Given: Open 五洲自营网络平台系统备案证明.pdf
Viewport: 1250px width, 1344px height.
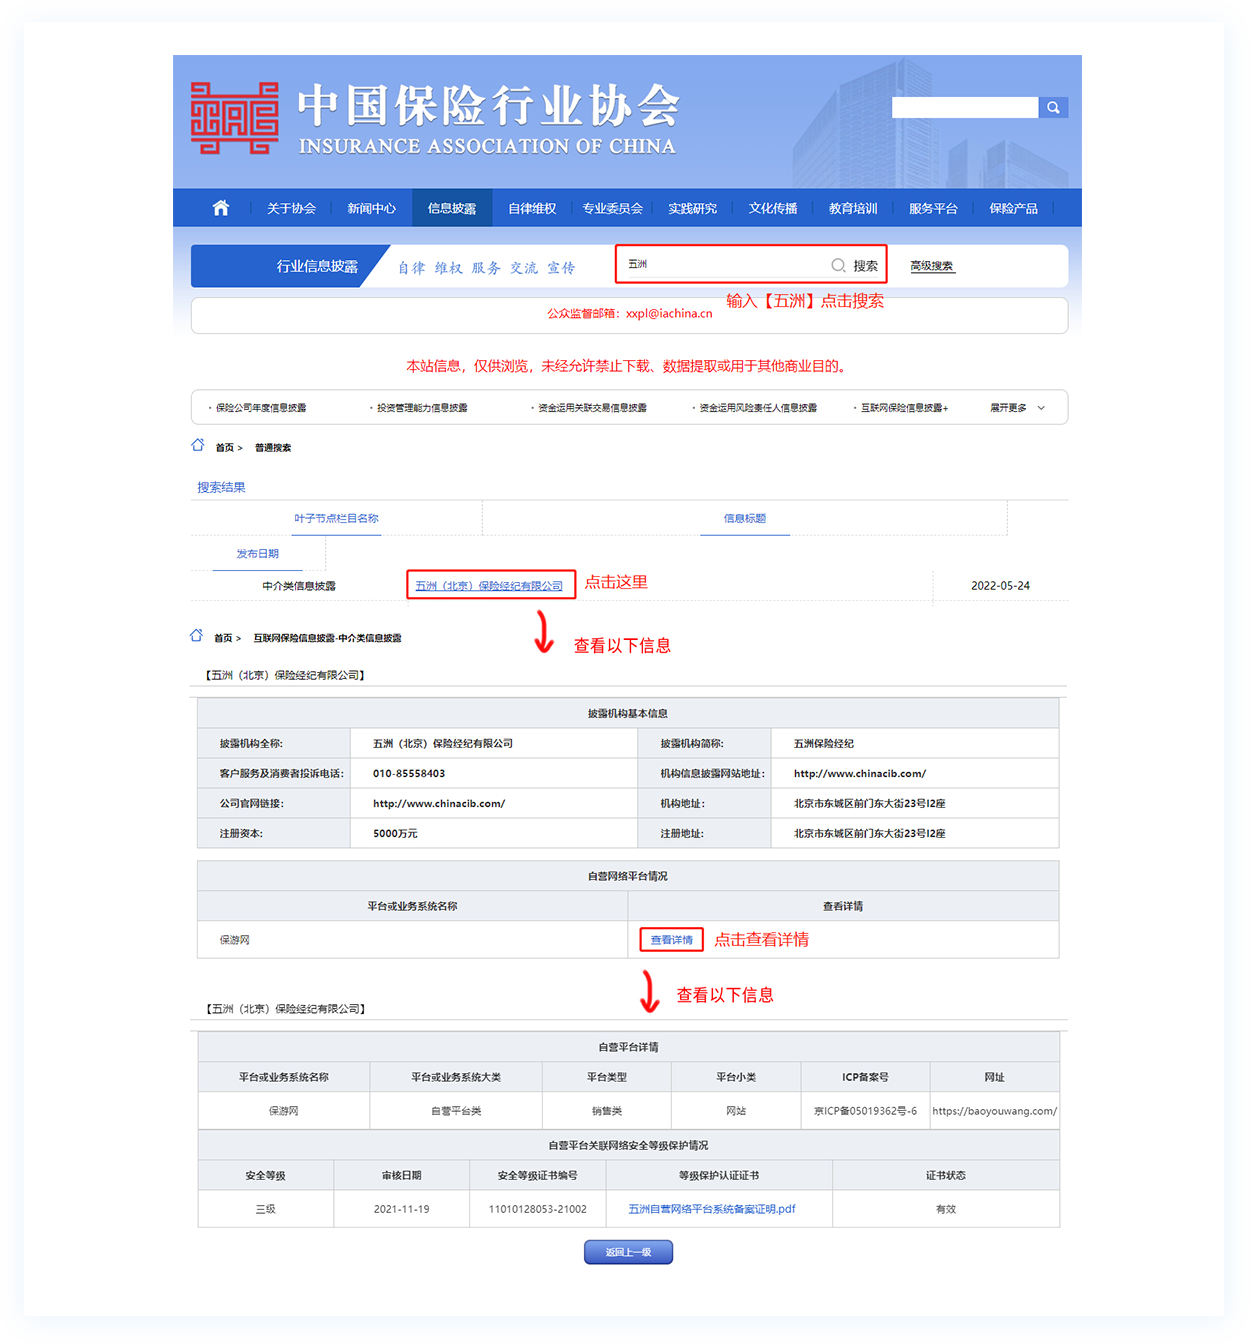Looking at the screenshot, I should click(x=712, y=1209).
